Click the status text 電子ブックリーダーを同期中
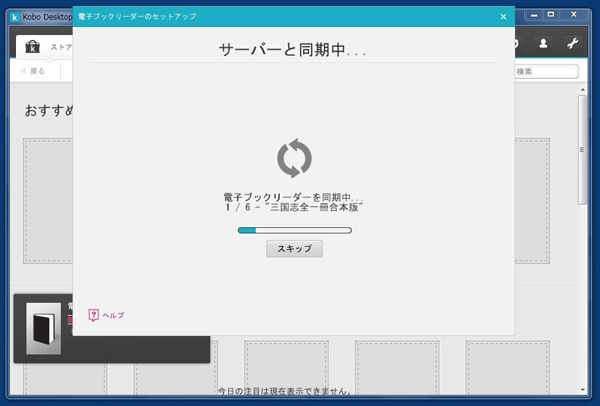 pyautogui.click(x=293, y=197)
